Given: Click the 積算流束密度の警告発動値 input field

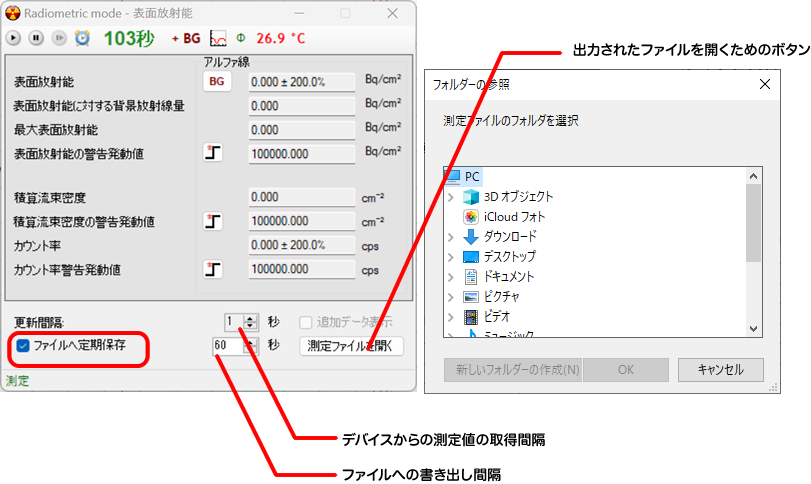Looking at the screenshot, I should tap(302, 221).
